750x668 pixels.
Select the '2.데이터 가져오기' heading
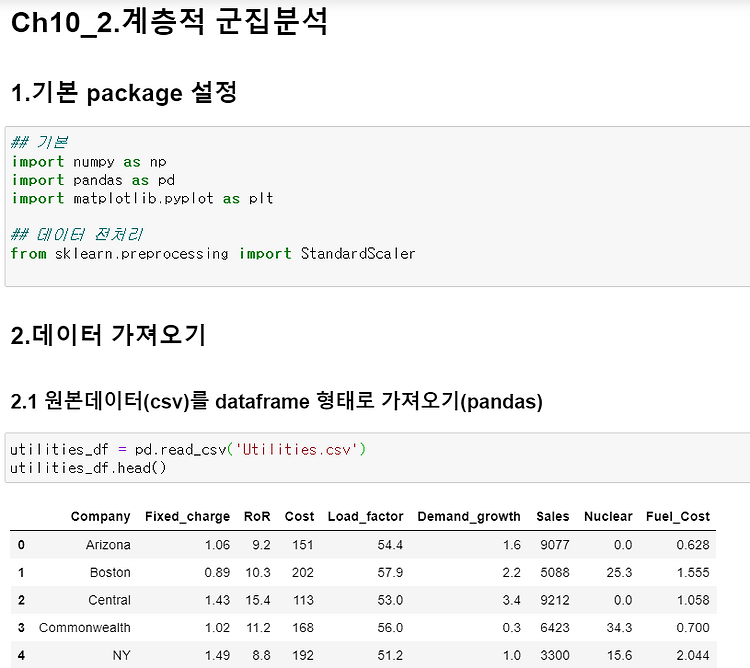pyautogui.click(x=108, y=335)
